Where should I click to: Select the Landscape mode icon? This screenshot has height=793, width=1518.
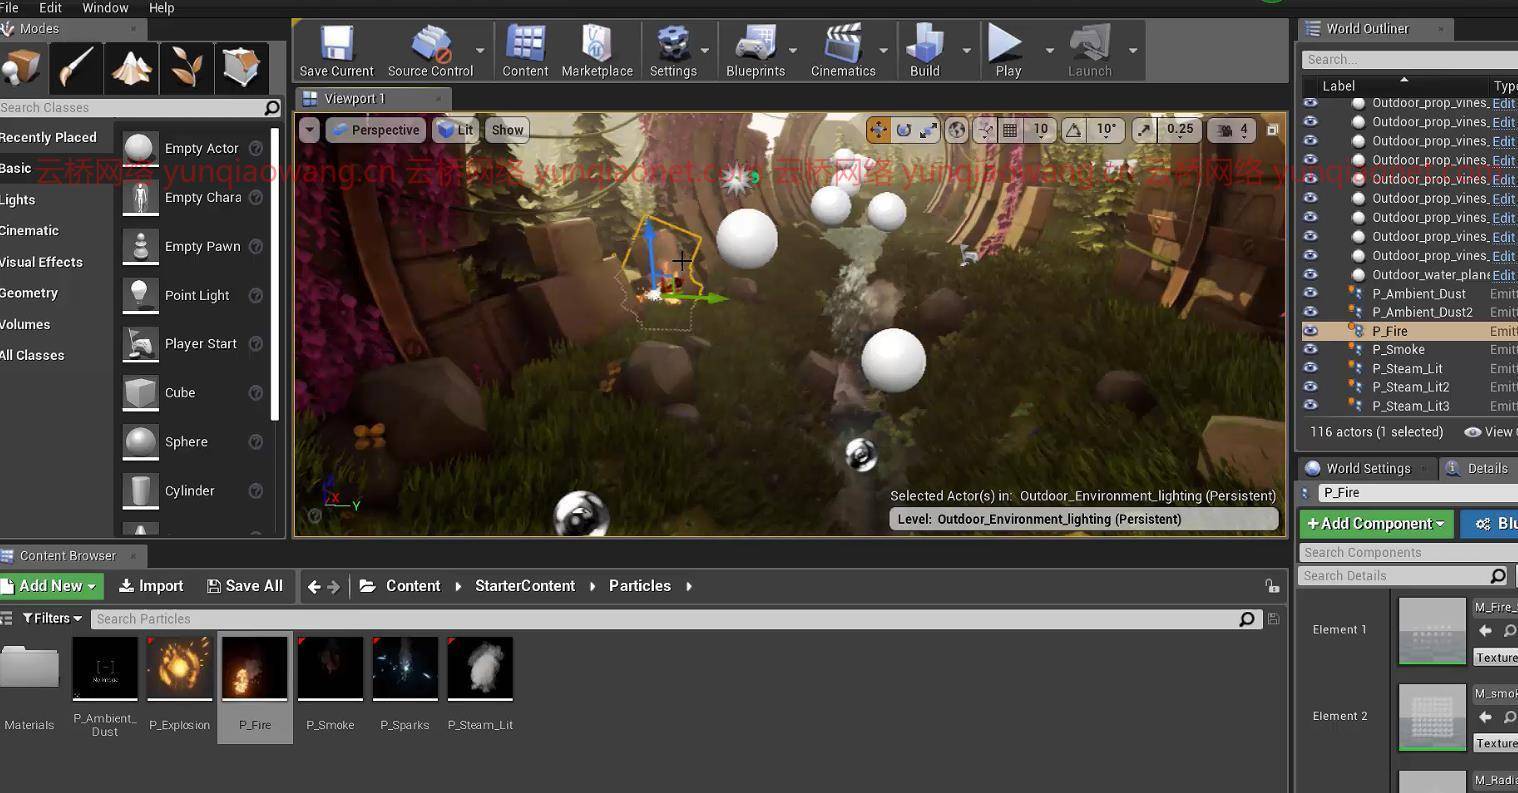[131, 67]
